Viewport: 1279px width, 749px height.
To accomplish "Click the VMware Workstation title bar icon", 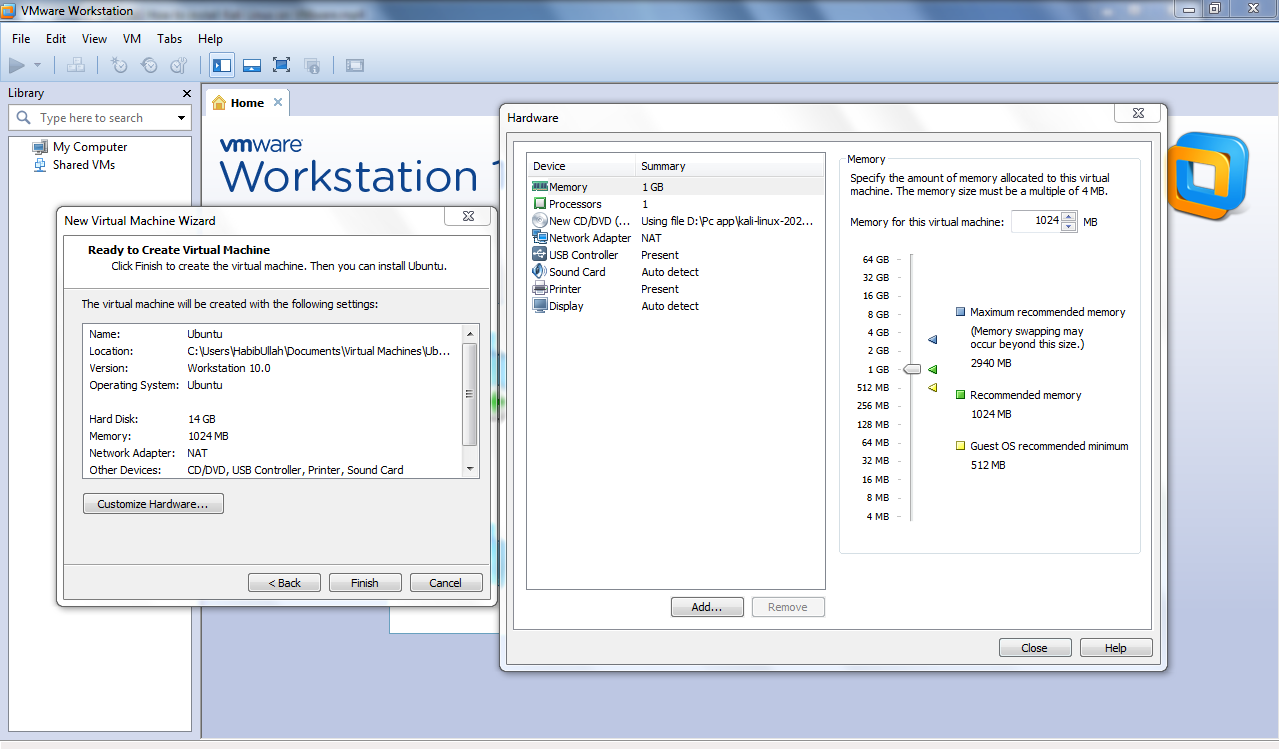I will pyautogui.click(x=9, y=10).
